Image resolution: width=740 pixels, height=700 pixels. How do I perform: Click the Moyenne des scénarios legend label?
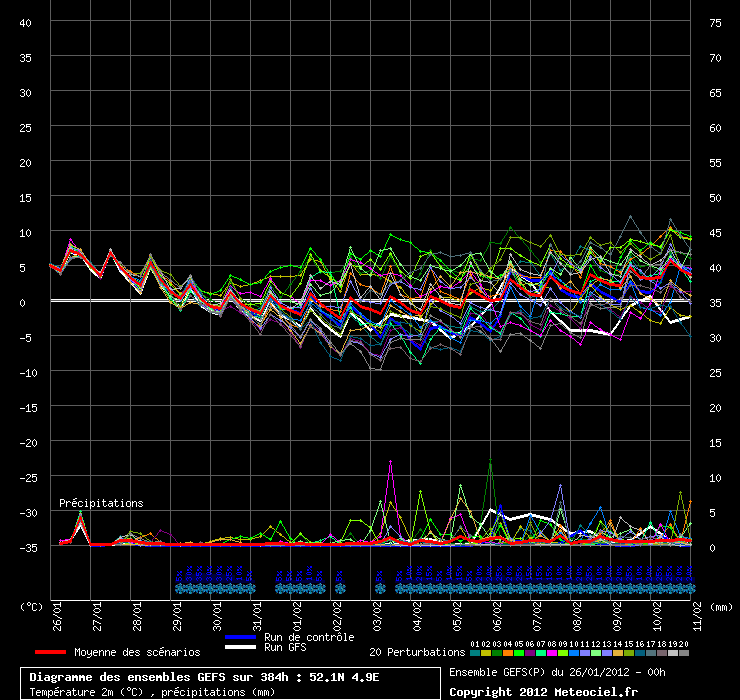point(137,652)
